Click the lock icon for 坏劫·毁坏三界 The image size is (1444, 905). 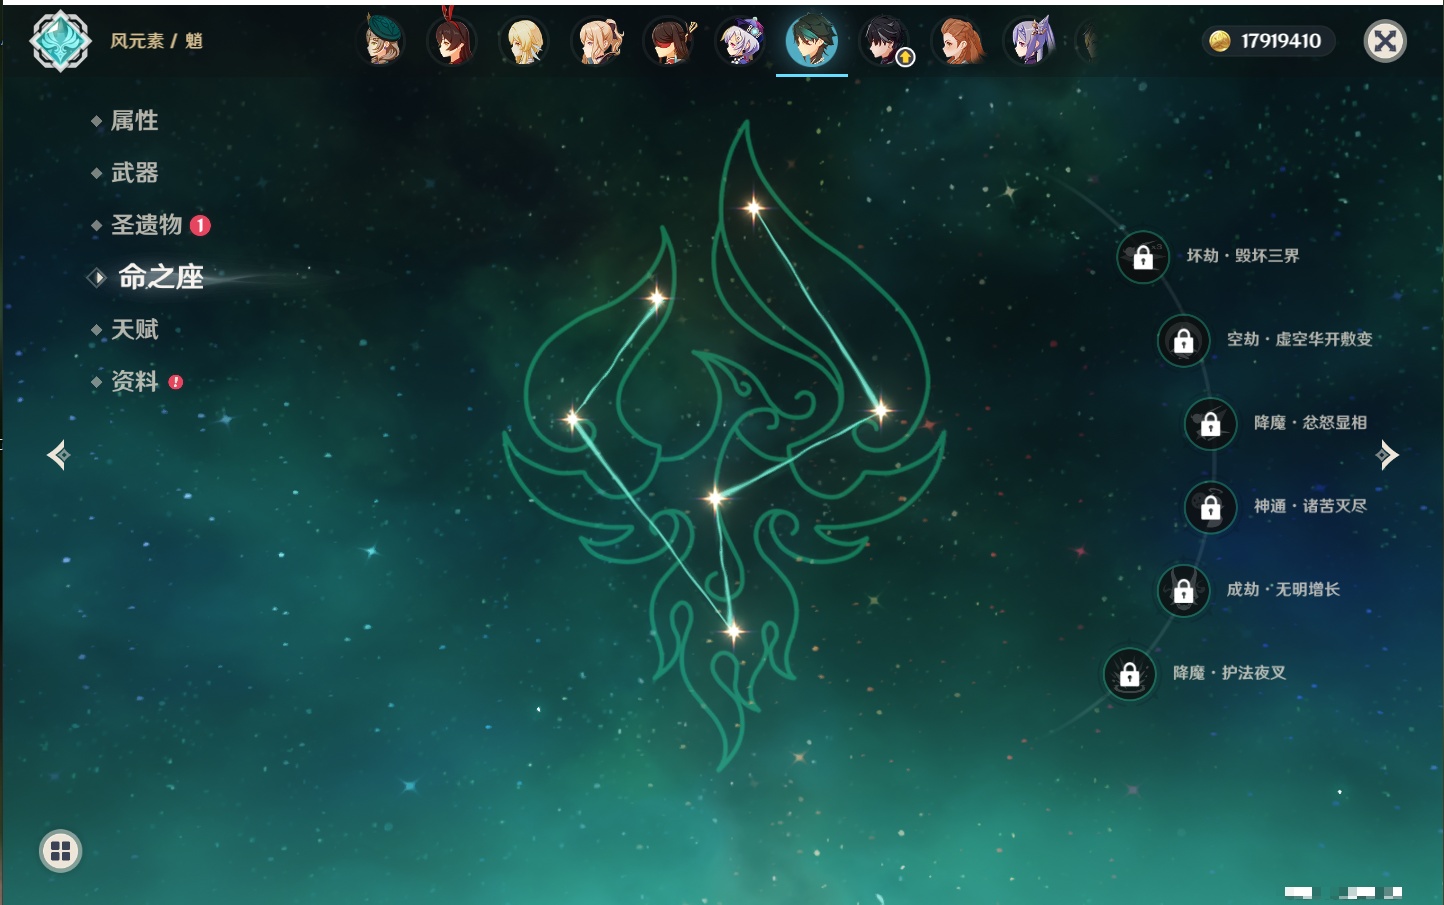1143,257
